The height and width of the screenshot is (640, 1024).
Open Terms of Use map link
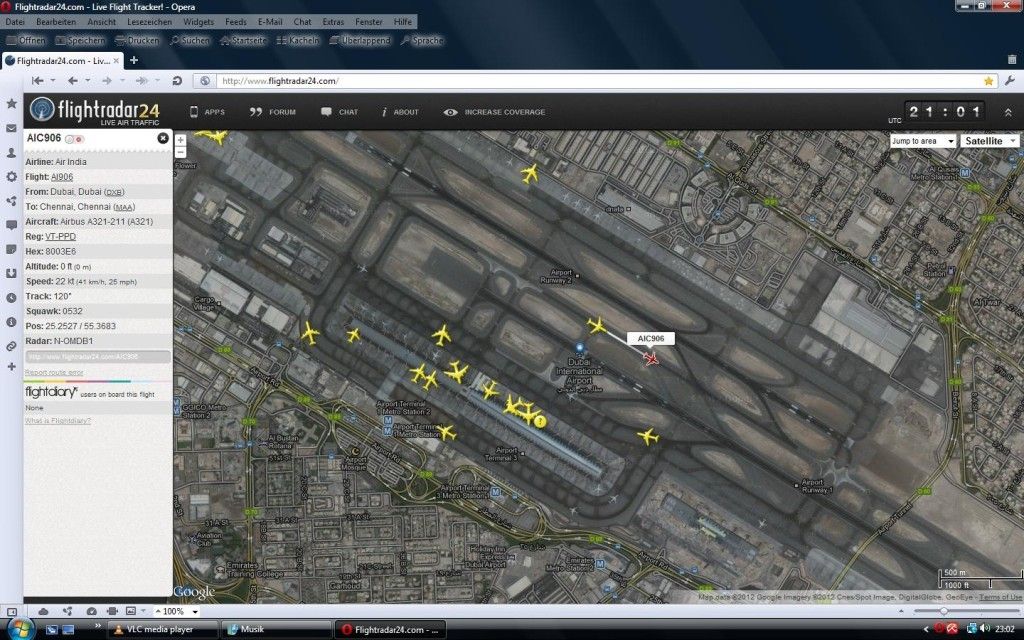click(1000, 597)
